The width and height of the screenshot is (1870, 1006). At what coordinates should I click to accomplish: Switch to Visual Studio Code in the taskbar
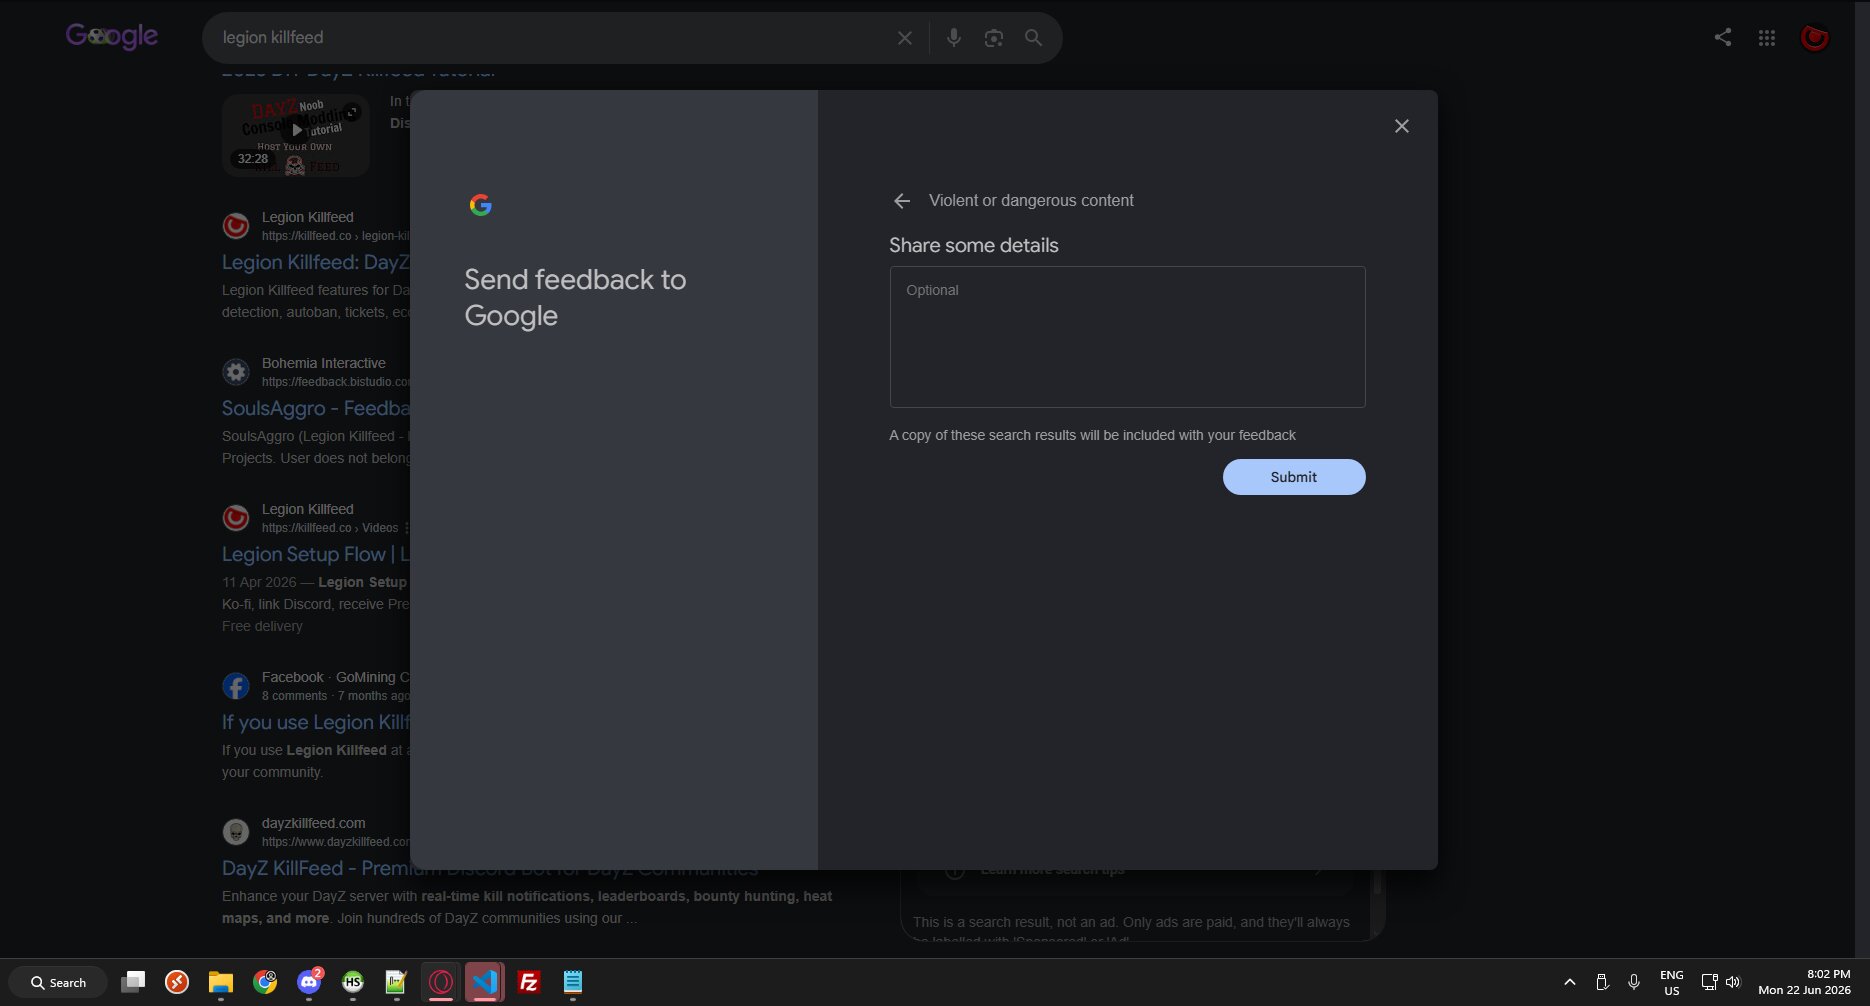(x=485, y=983)
